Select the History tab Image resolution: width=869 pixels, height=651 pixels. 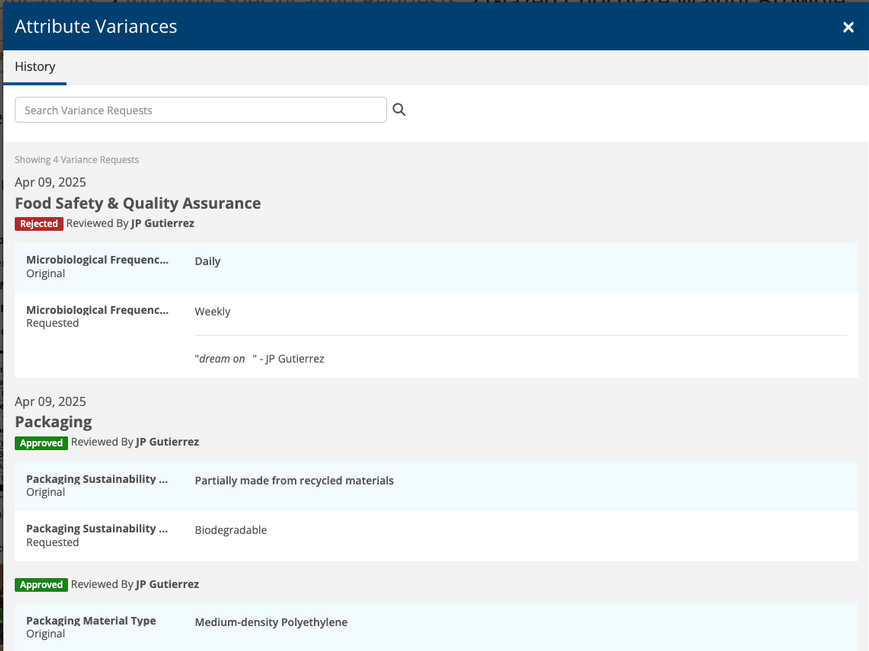point(35,67)
